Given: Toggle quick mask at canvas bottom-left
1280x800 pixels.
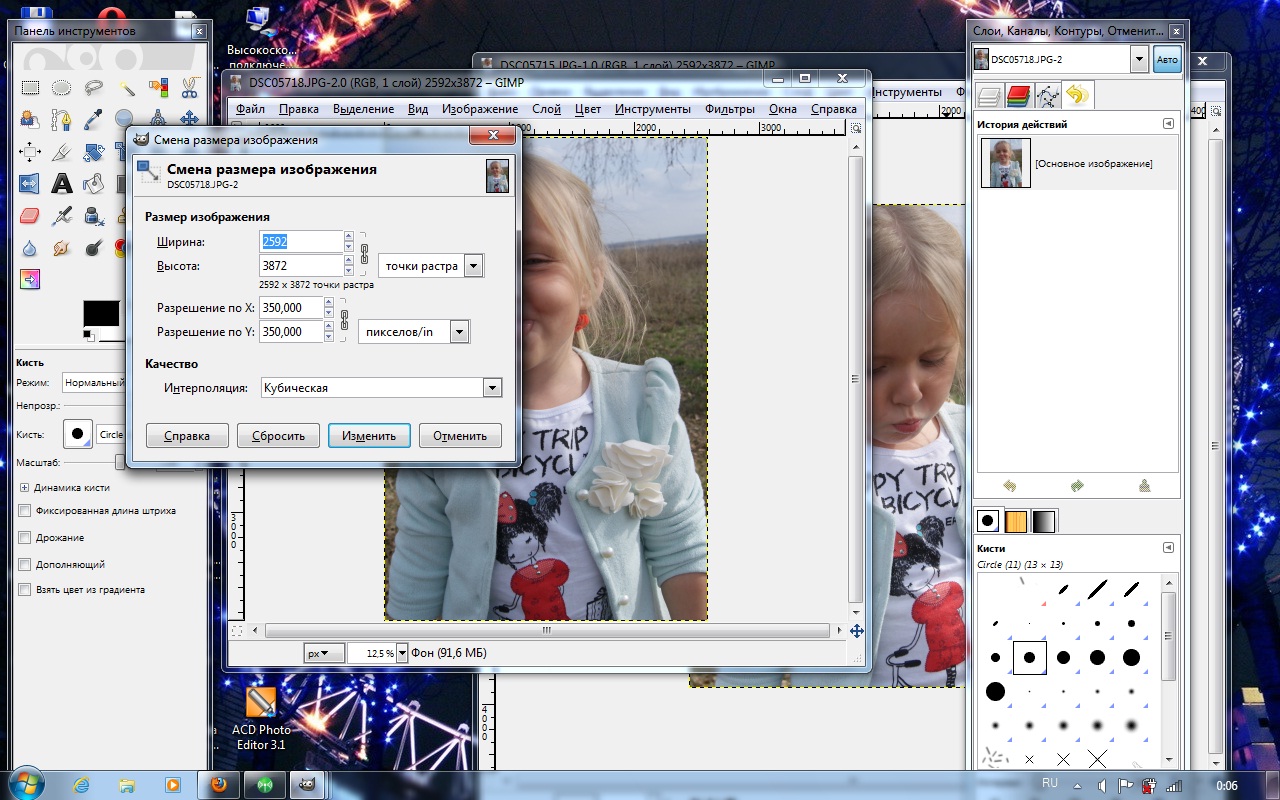Looking at the screenshot, I should 237,631.
